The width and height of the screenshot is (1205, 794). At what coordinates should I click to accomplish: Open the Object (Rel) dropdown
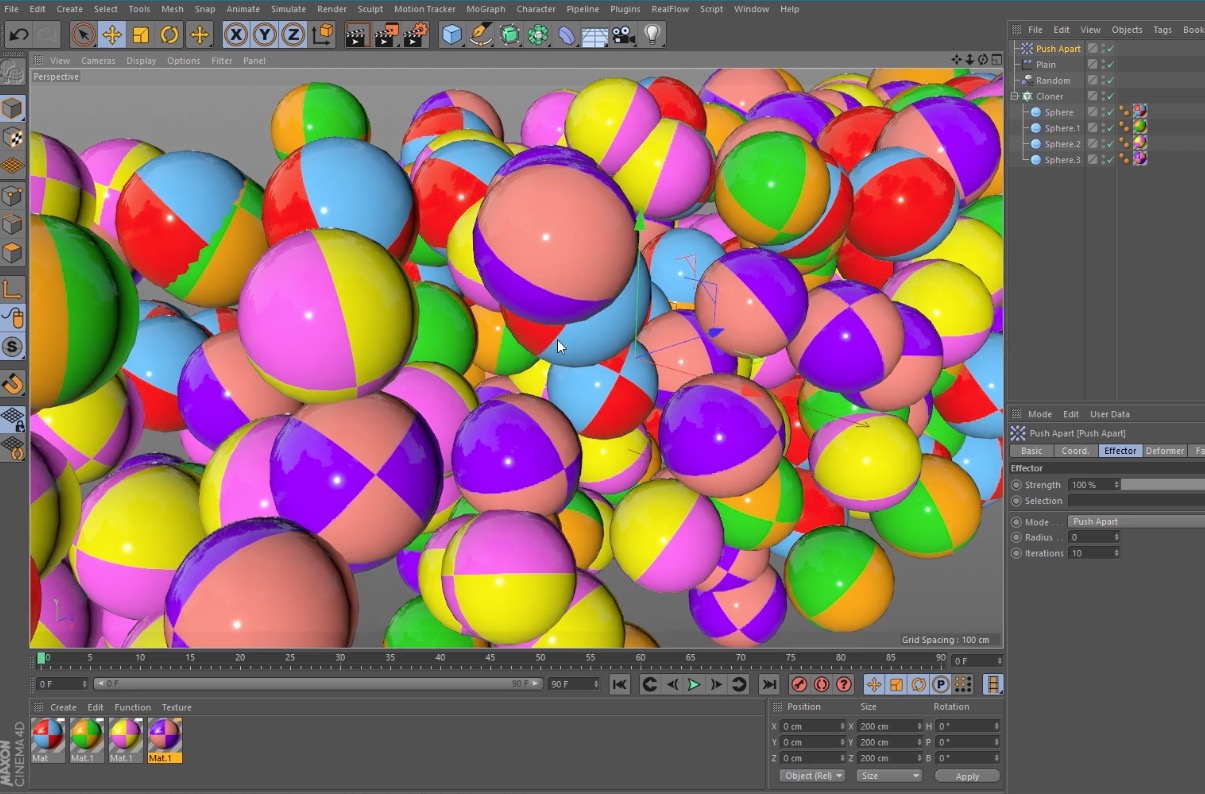(x=812, y=775)
